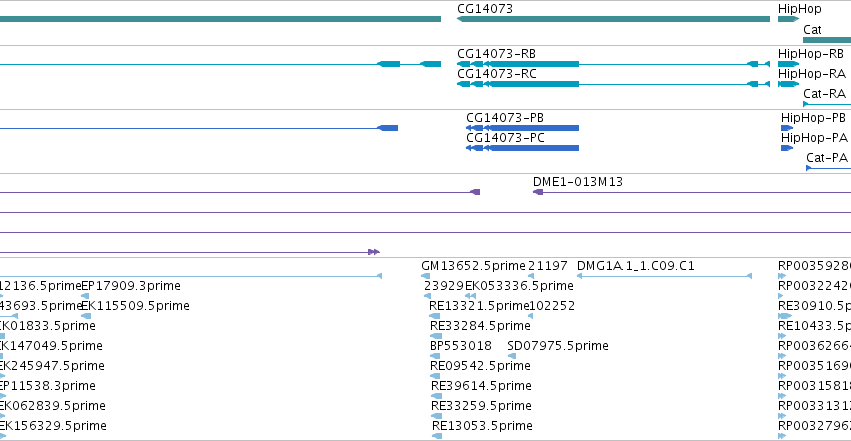Select the 102252 feature label
Image resolution: width=851 pixels, height=441 pixels.
tap(551, 306)
